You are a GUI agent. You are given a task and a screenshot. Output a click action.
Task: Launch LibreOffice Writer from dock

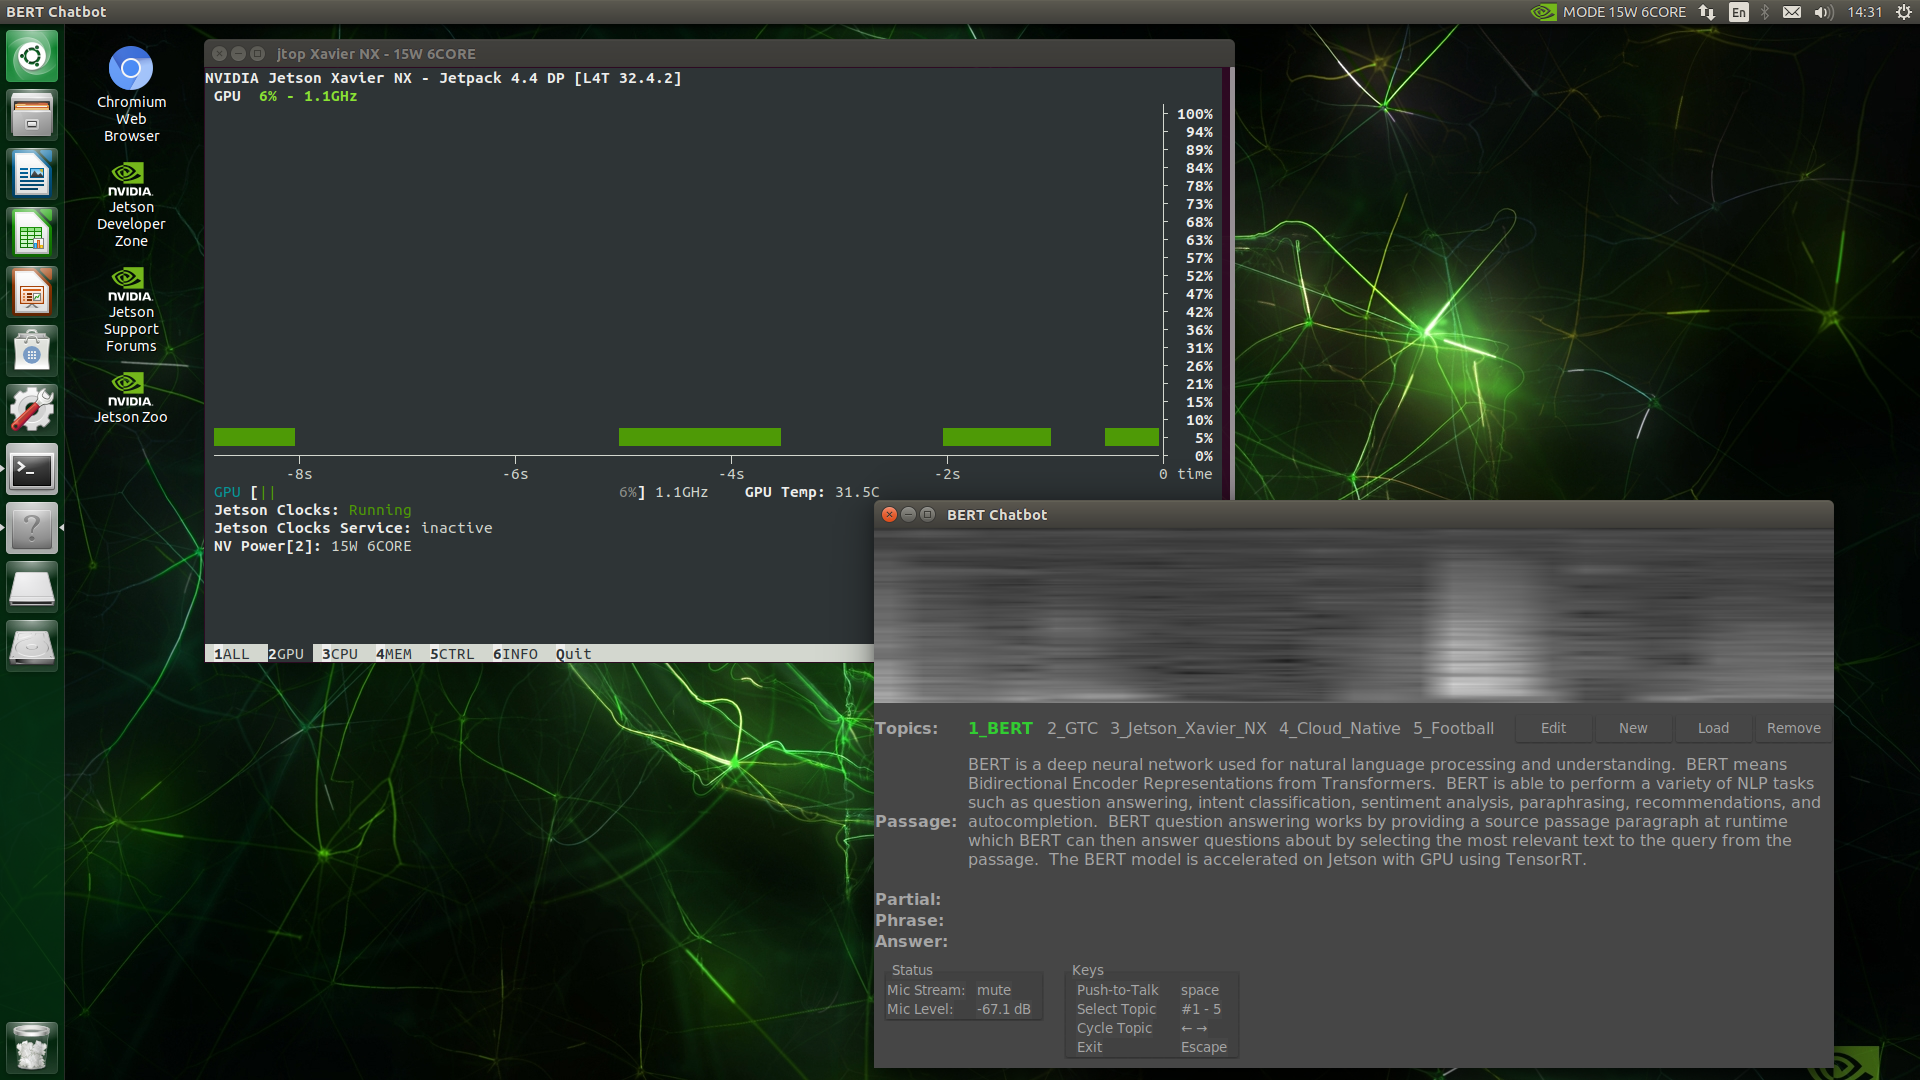tap(32, 174)
